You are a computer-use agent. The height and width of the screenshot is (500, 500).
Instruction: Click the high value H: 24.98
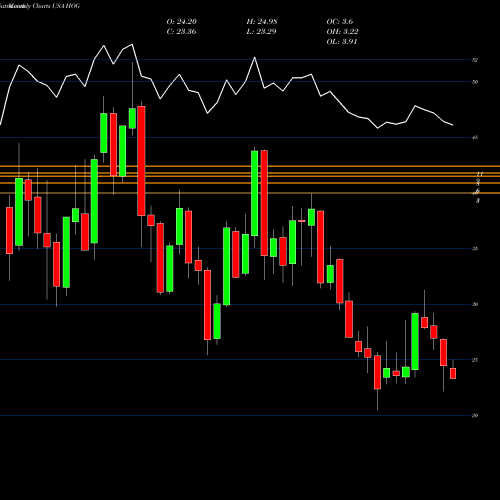point(262,22)
